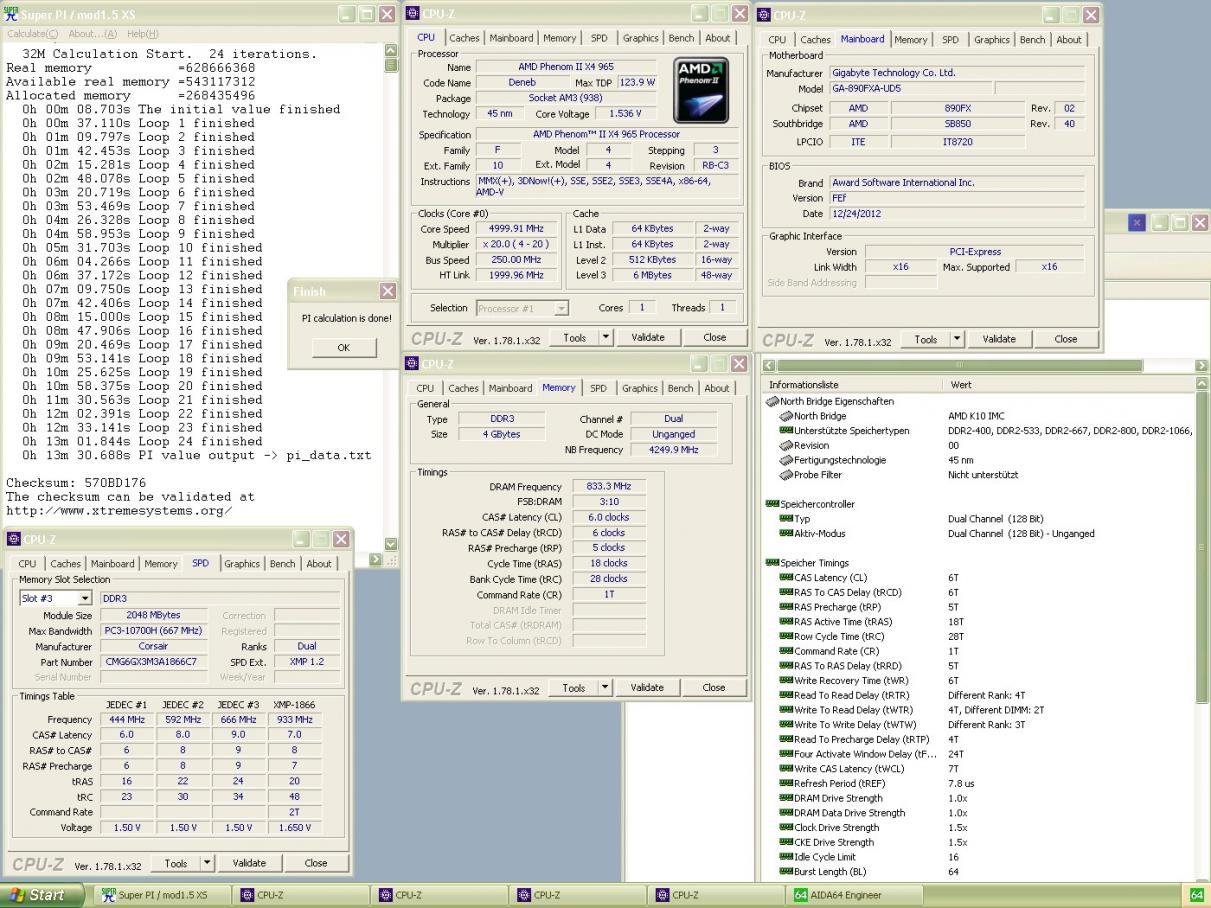Image resolution: width=1211 pixels, height=908 pixels.
Task: Confirm OK in the Finish dialog
Action: click(x=344, y=348)
